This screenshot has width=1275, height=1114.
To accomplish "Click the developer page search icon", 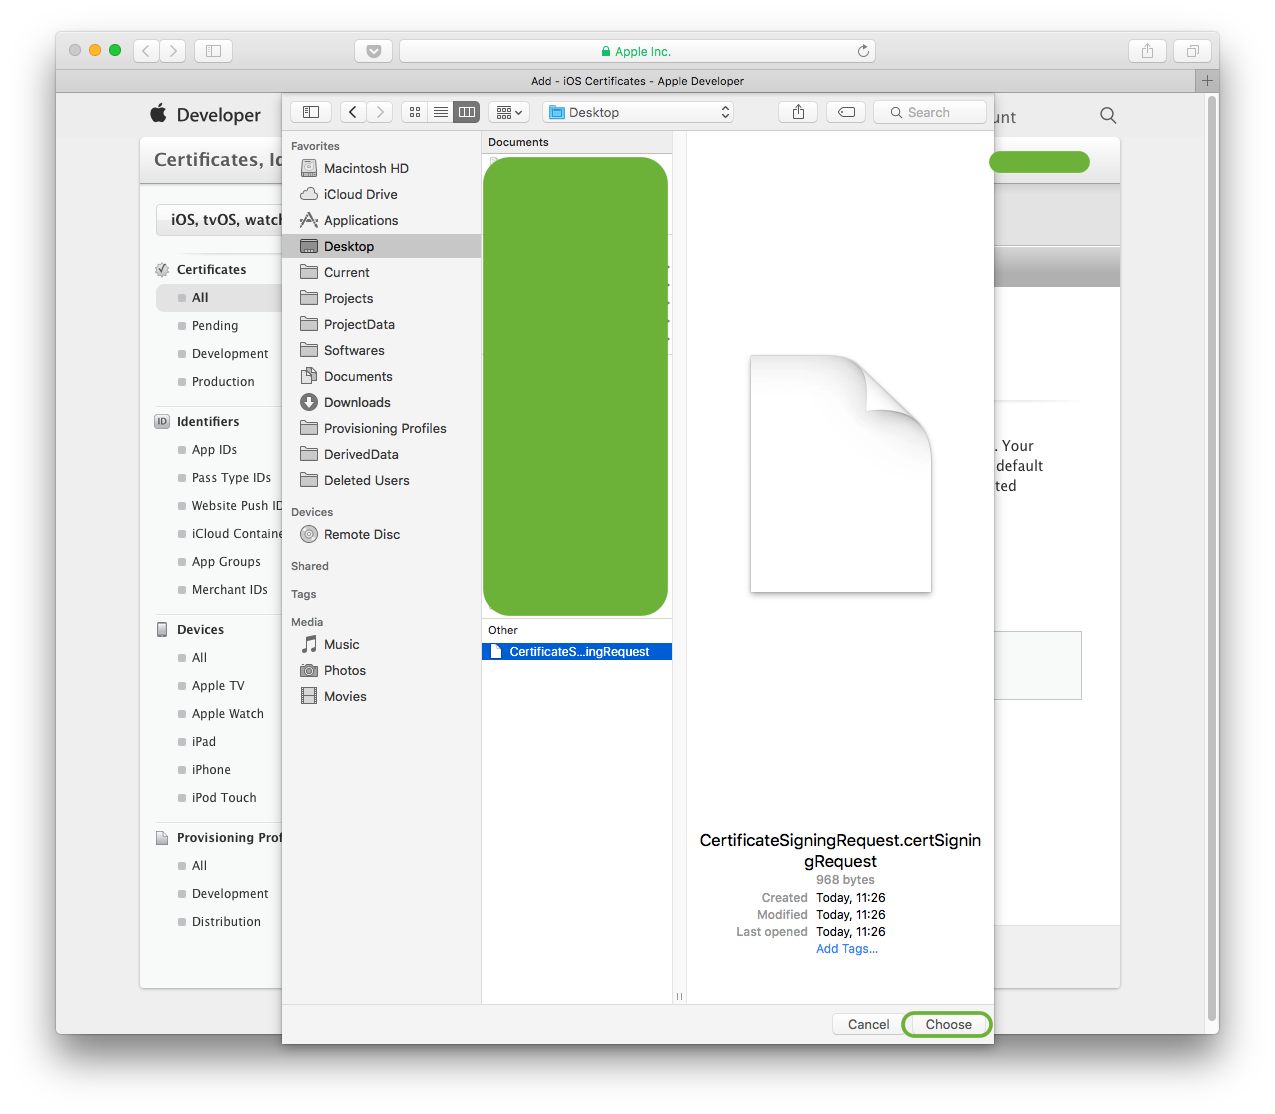I will point(1108,115).
